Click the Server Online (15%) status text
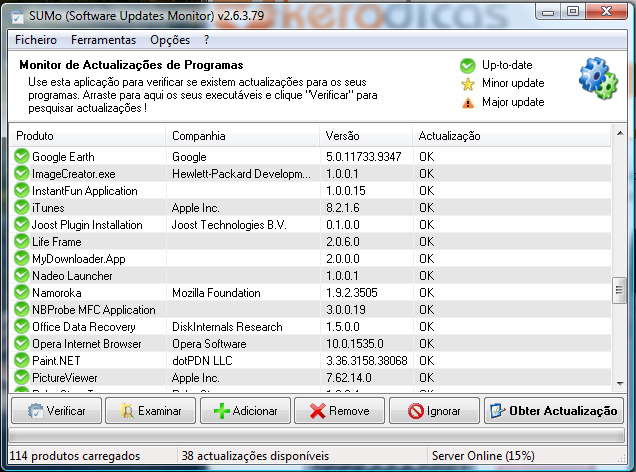The height and width of the screenshot is (472, 636). (x=483, y=456)
